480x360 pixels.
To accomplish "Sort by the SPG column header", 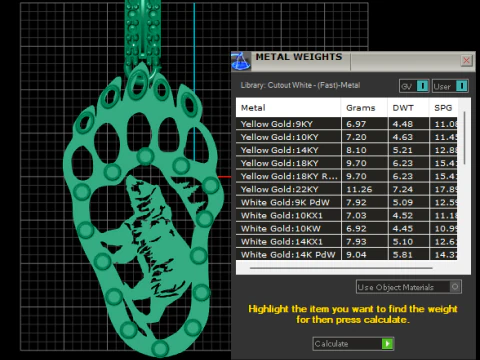I will (443, 108).
